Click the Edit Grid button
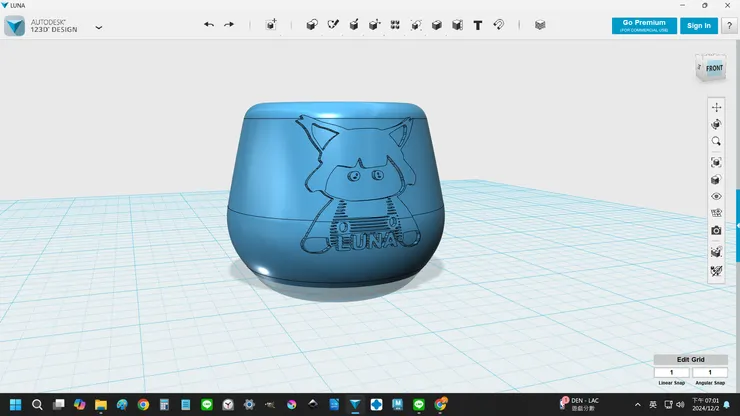This screenshot has width=740, height=416. (690, 359)
